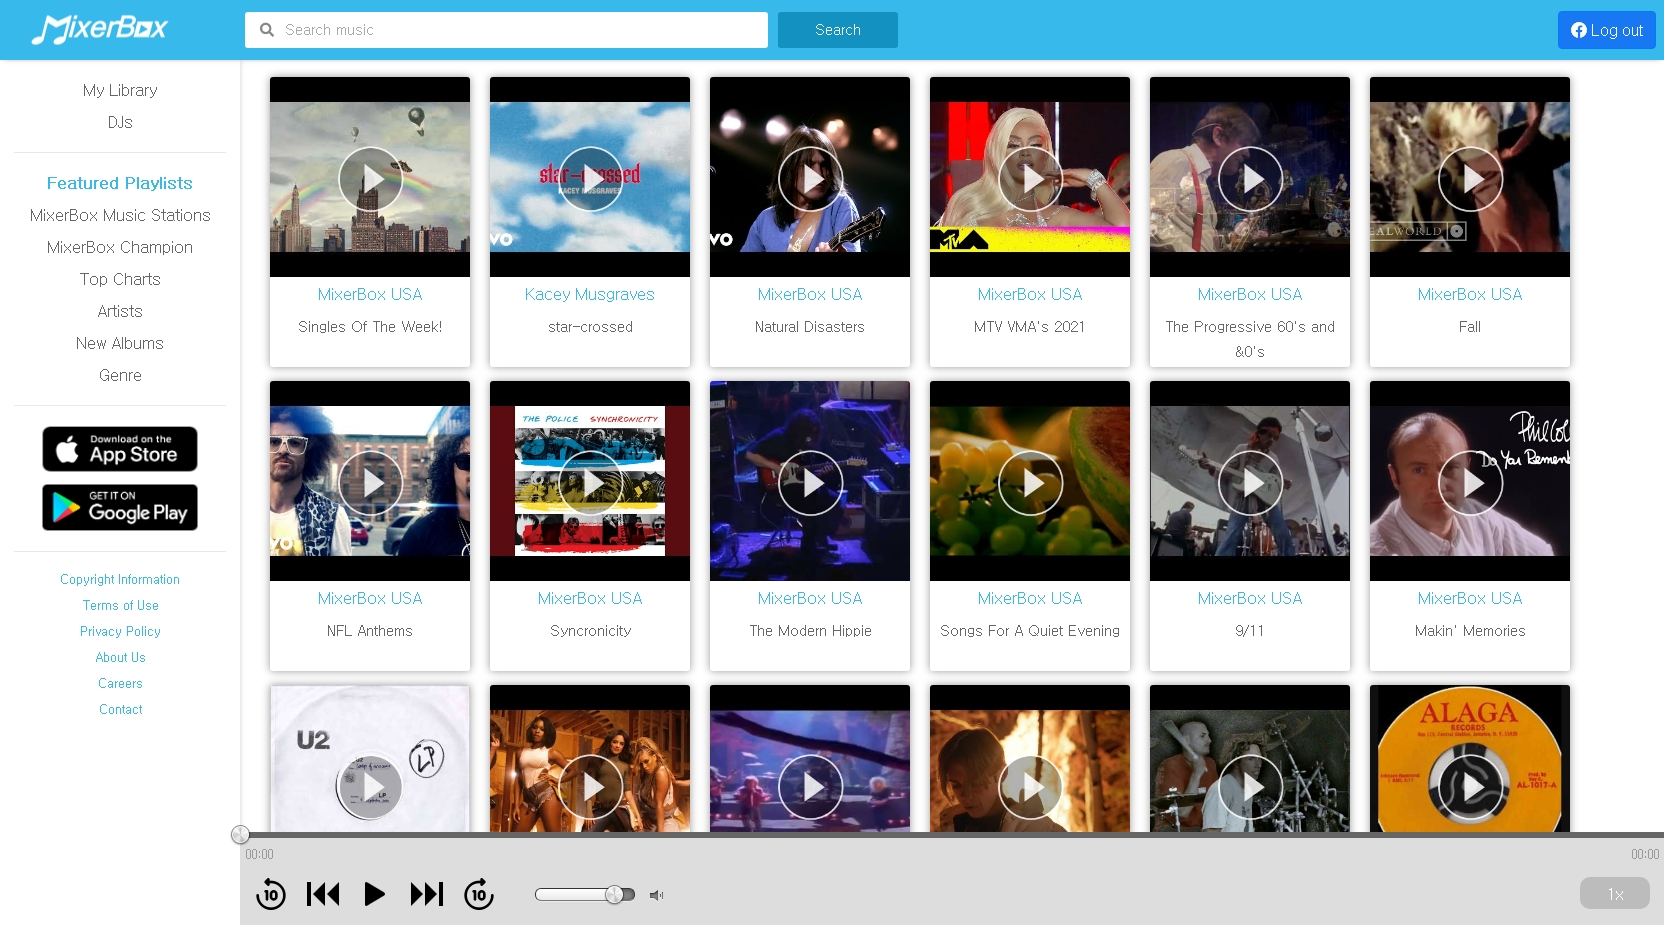Open Copyright Information link
Screen dimensions: 1664x925
coord(120,579)
